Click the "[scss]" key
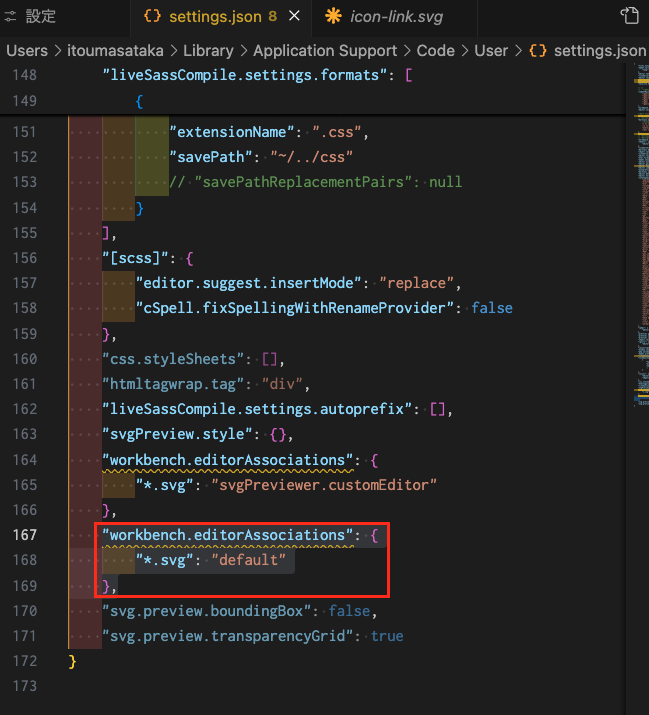This screenshot has width=649, height=715. coord(135,259)
